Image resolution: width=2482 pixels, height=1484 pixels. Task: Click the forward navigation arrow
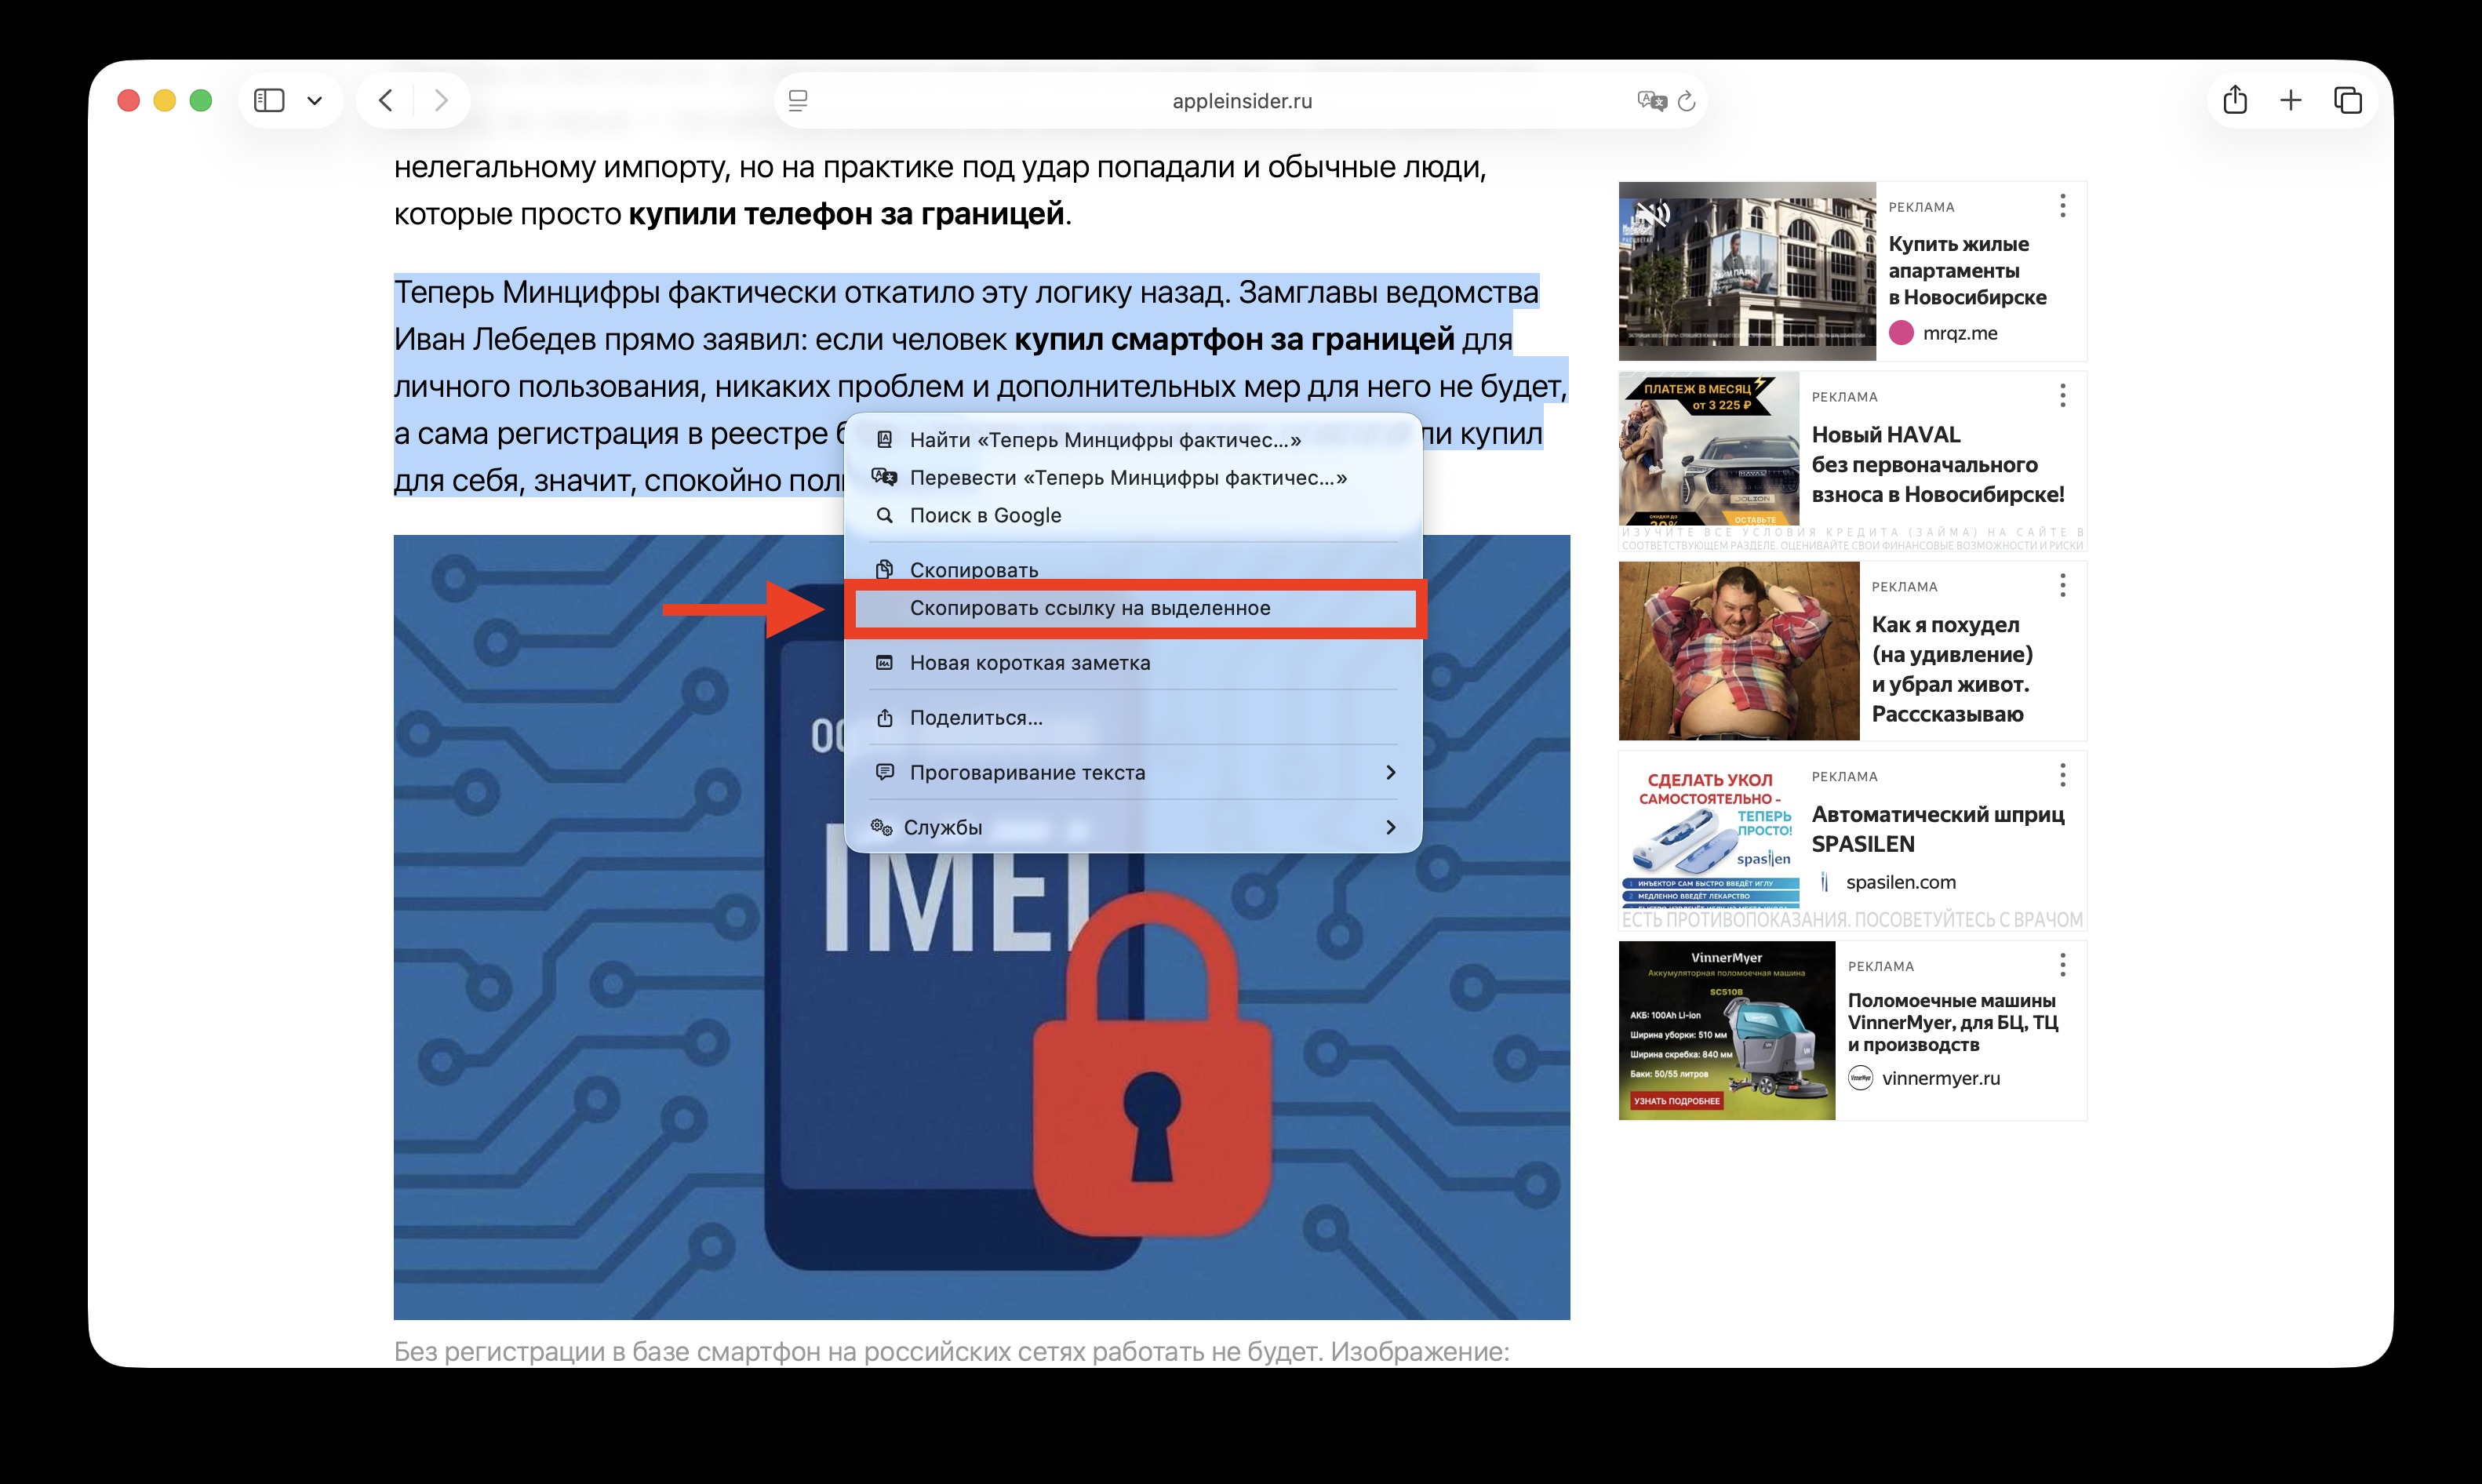[x=442, y=100]
